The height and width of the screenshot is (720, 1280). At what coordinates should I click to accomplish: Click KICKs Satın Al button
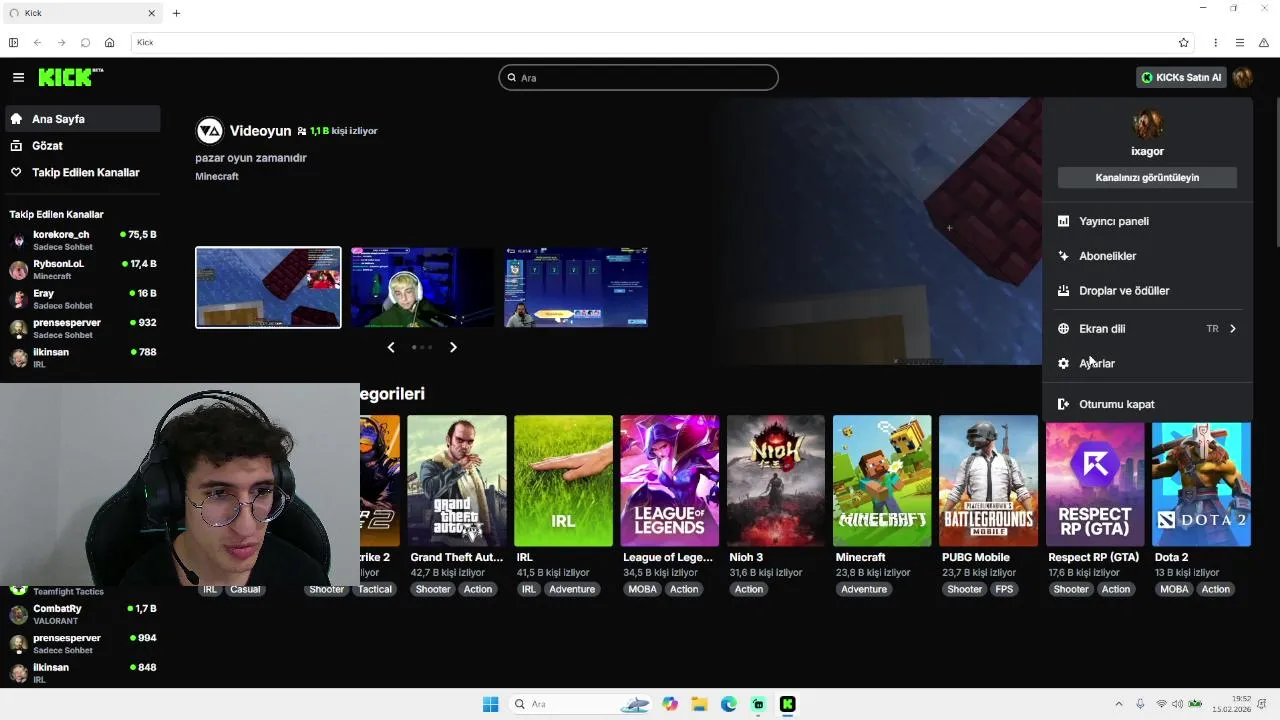coord(1181,77)
